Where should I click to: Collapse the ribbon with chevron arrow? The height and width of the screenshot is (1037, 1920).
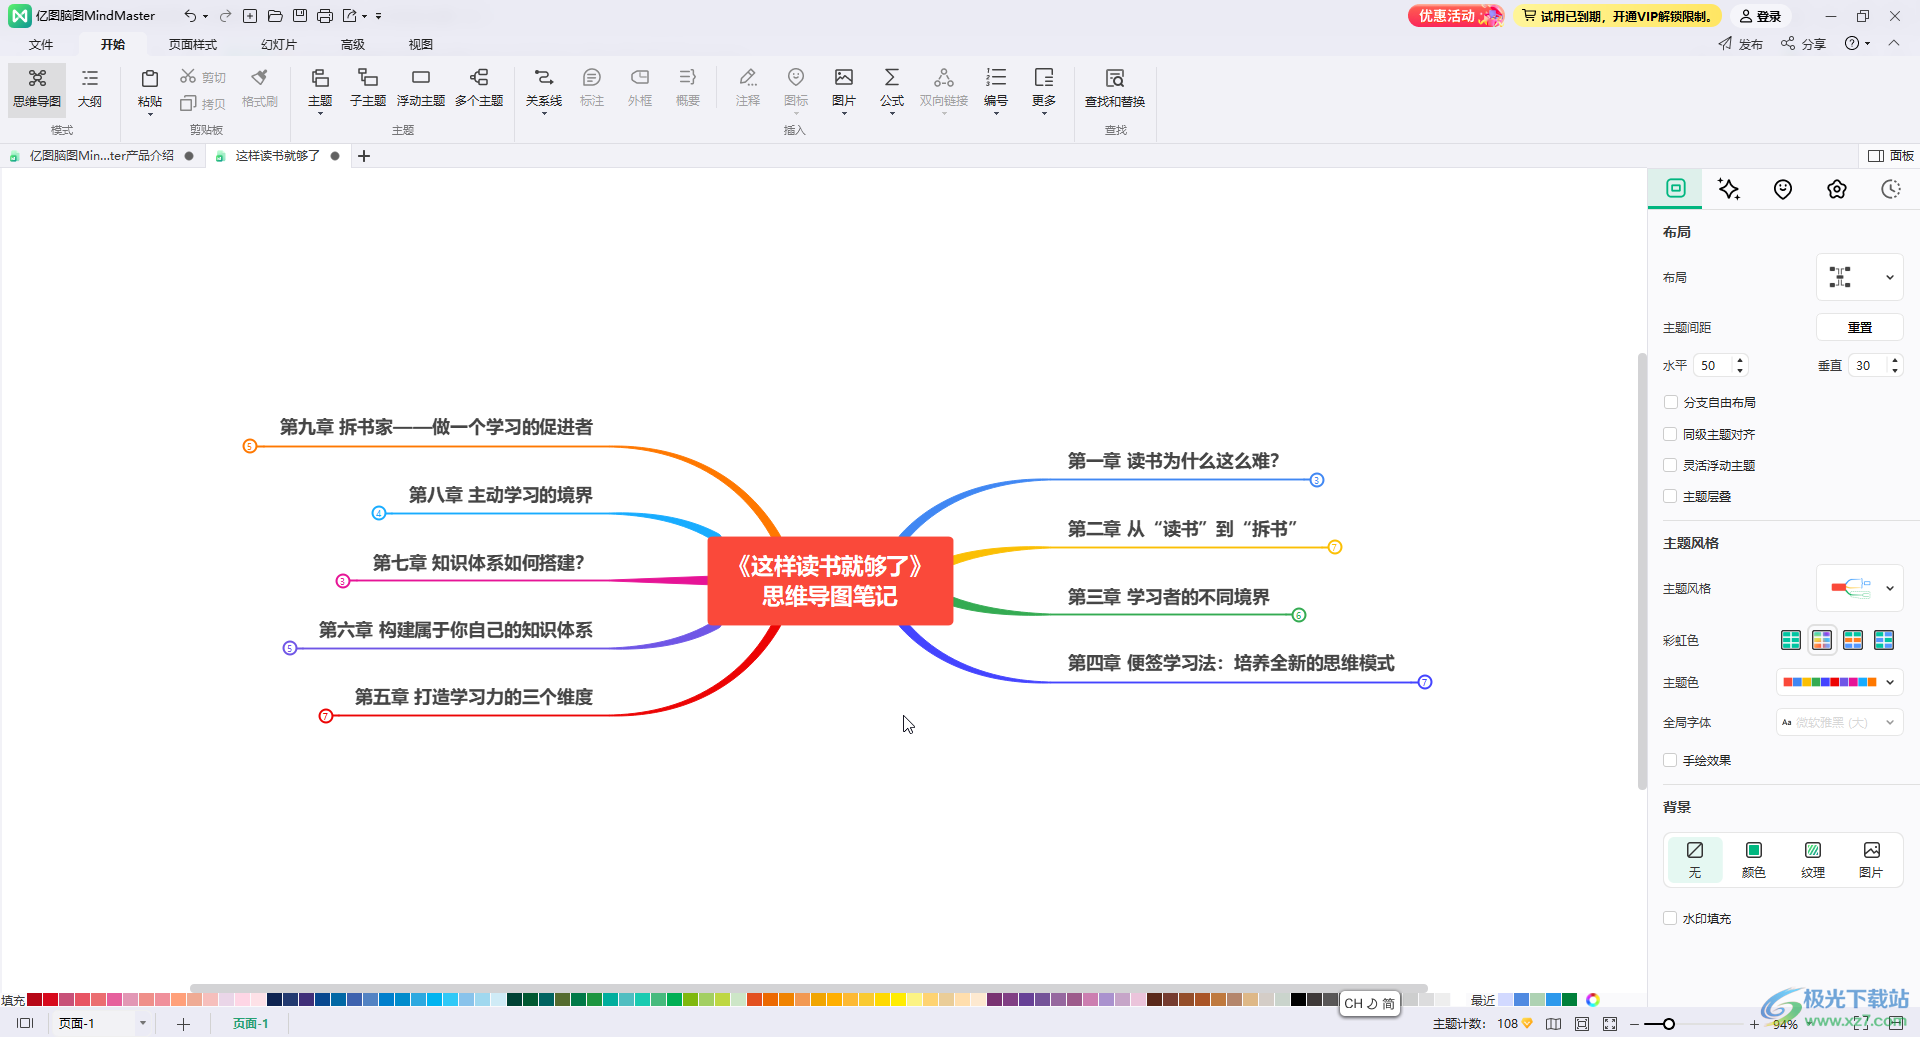coord(1894,43)
